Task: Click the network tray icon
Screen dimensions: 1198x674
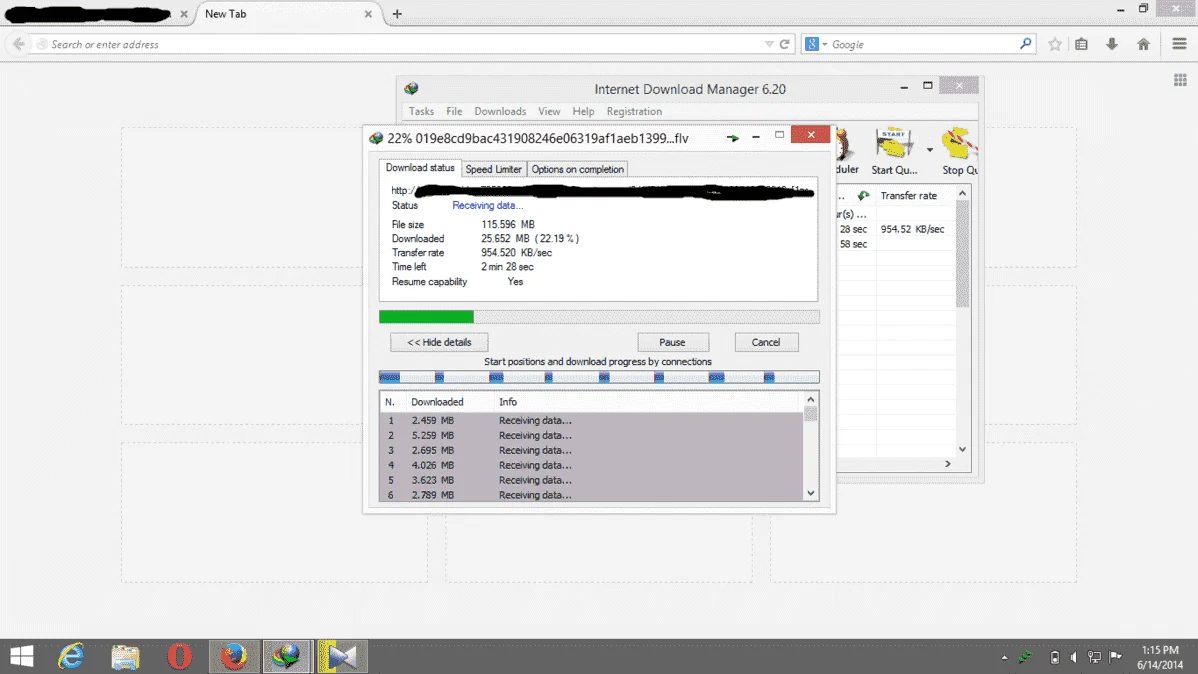Action: click(1094, 657)
